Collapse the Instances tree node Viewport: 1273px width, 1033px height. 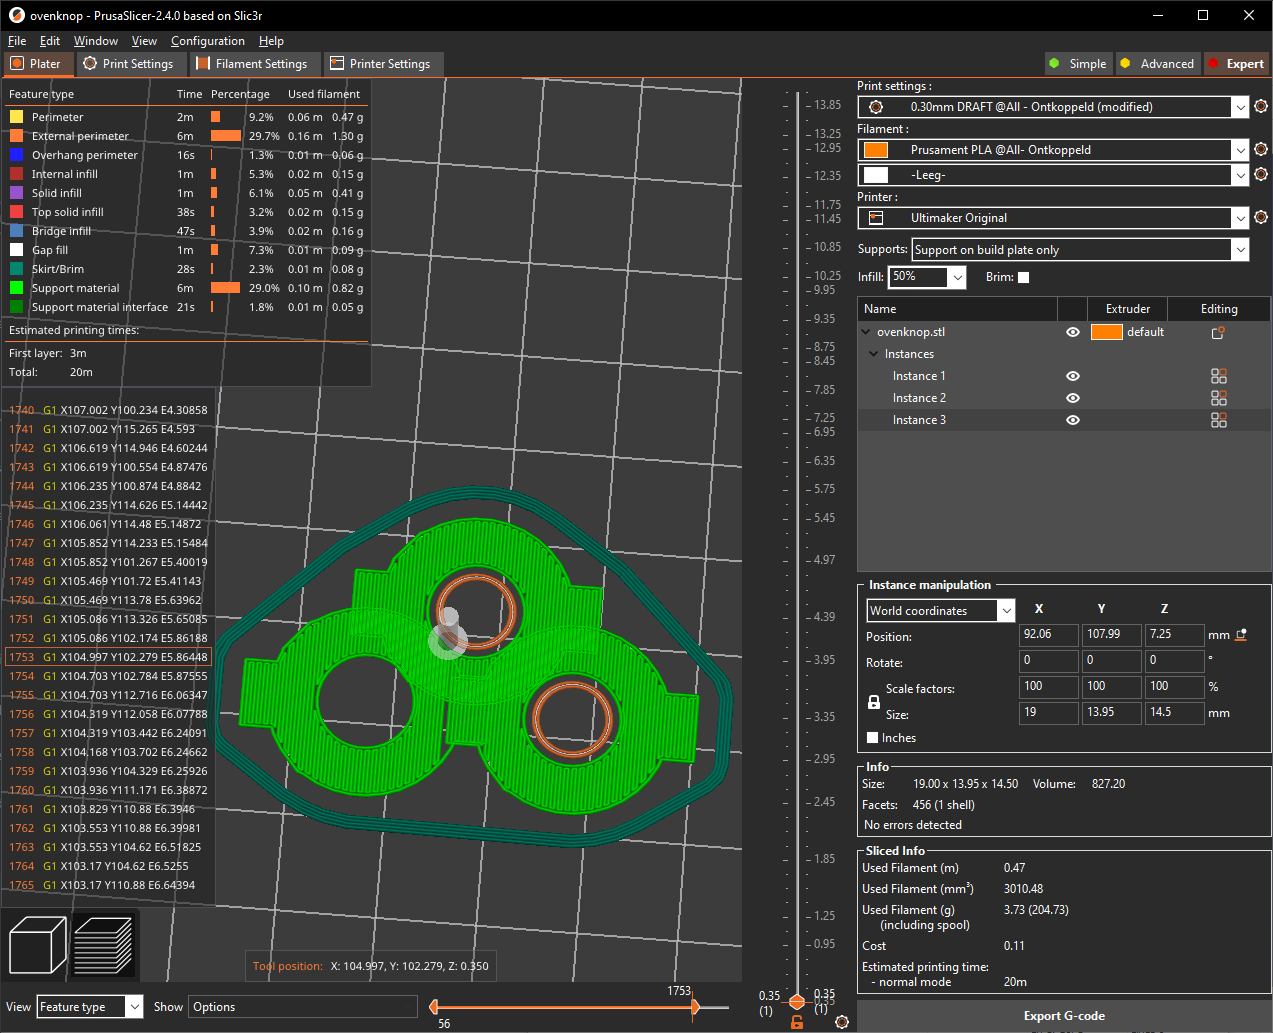[x=874, y=354]
